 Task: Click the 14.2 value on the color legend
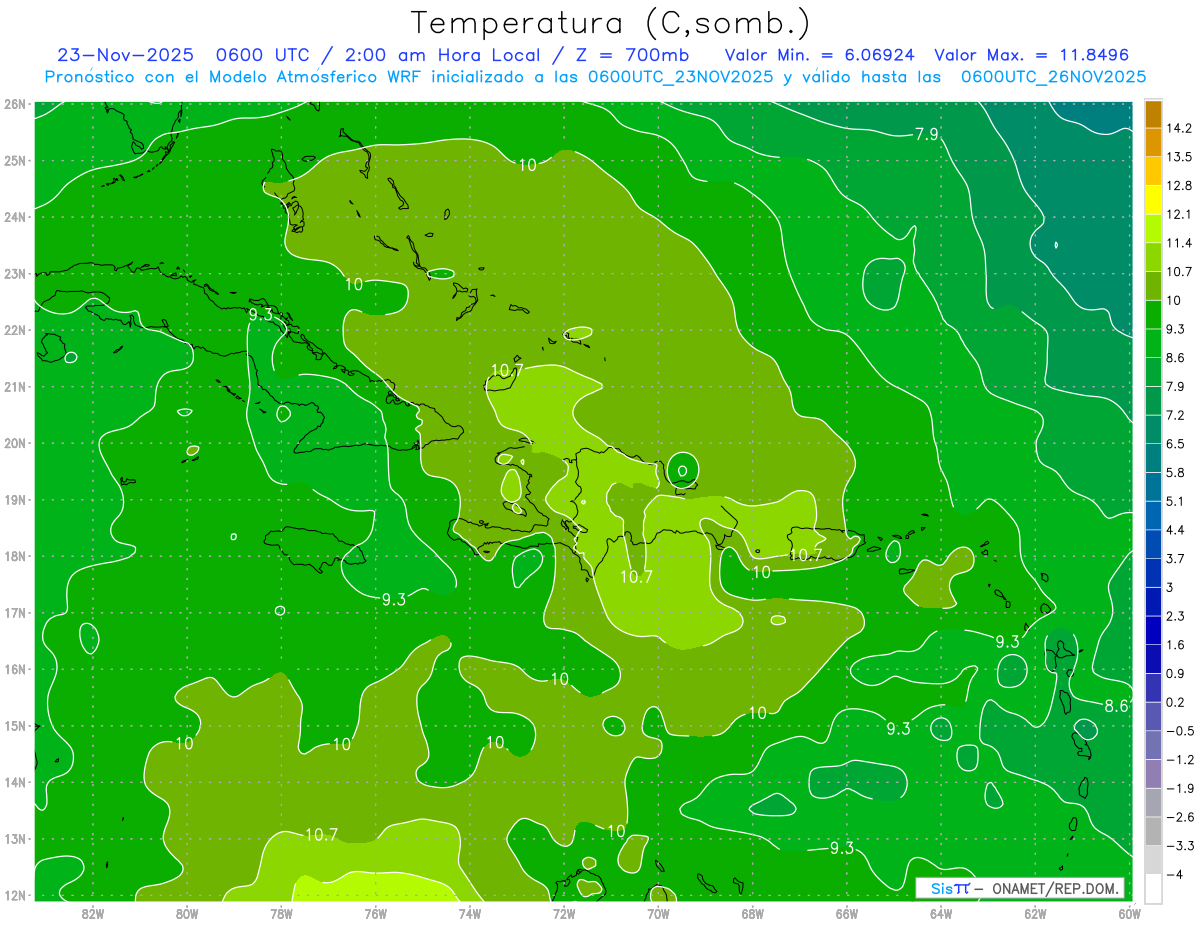point(1179,128)
